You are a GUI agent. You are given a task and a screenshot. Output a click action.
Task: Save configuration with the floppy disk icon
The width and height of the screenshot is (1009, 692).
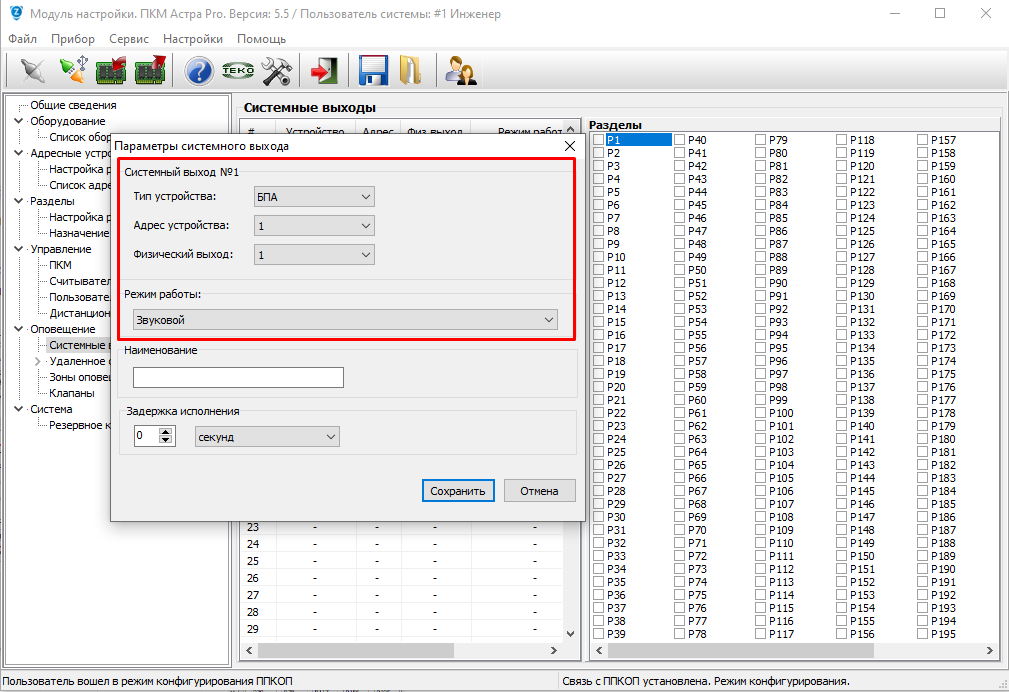(373, 71)
